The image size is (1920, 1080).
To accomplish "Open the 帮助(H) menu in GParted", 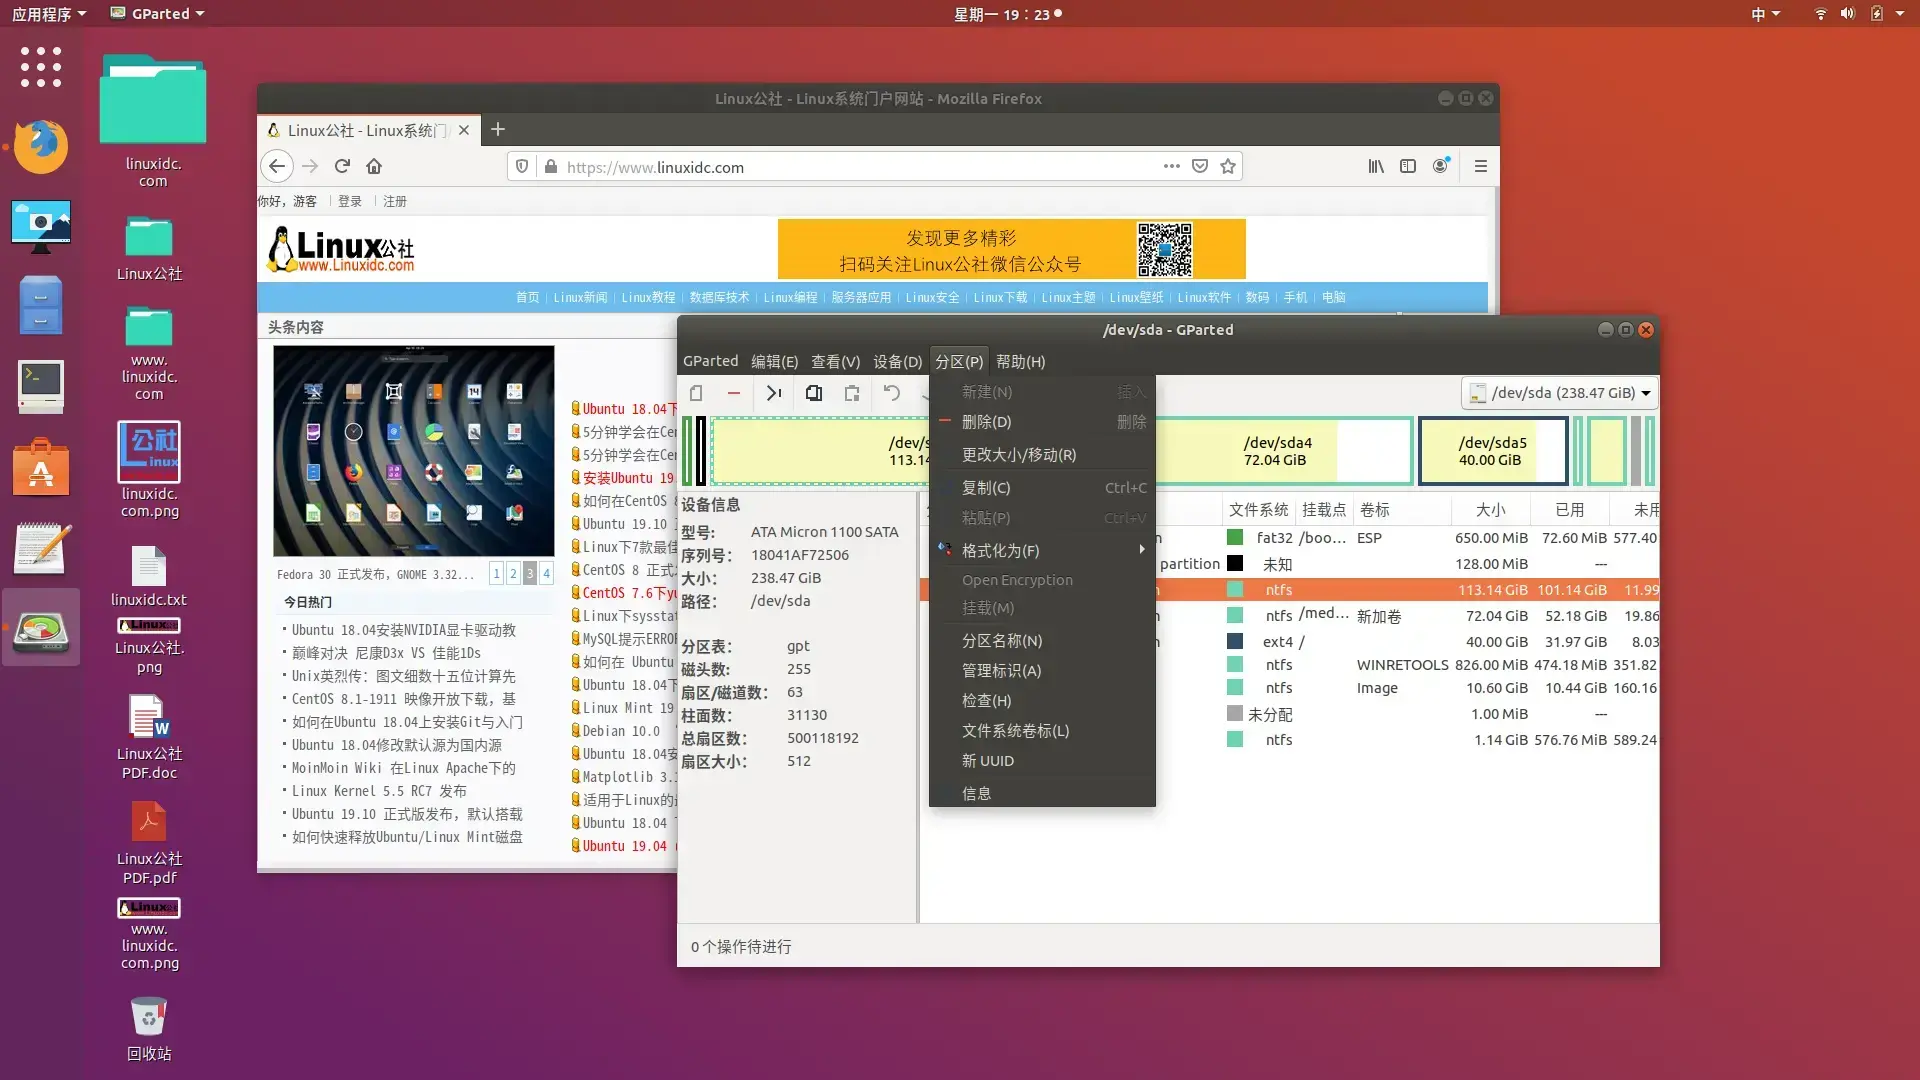I will click(1020, 361).
